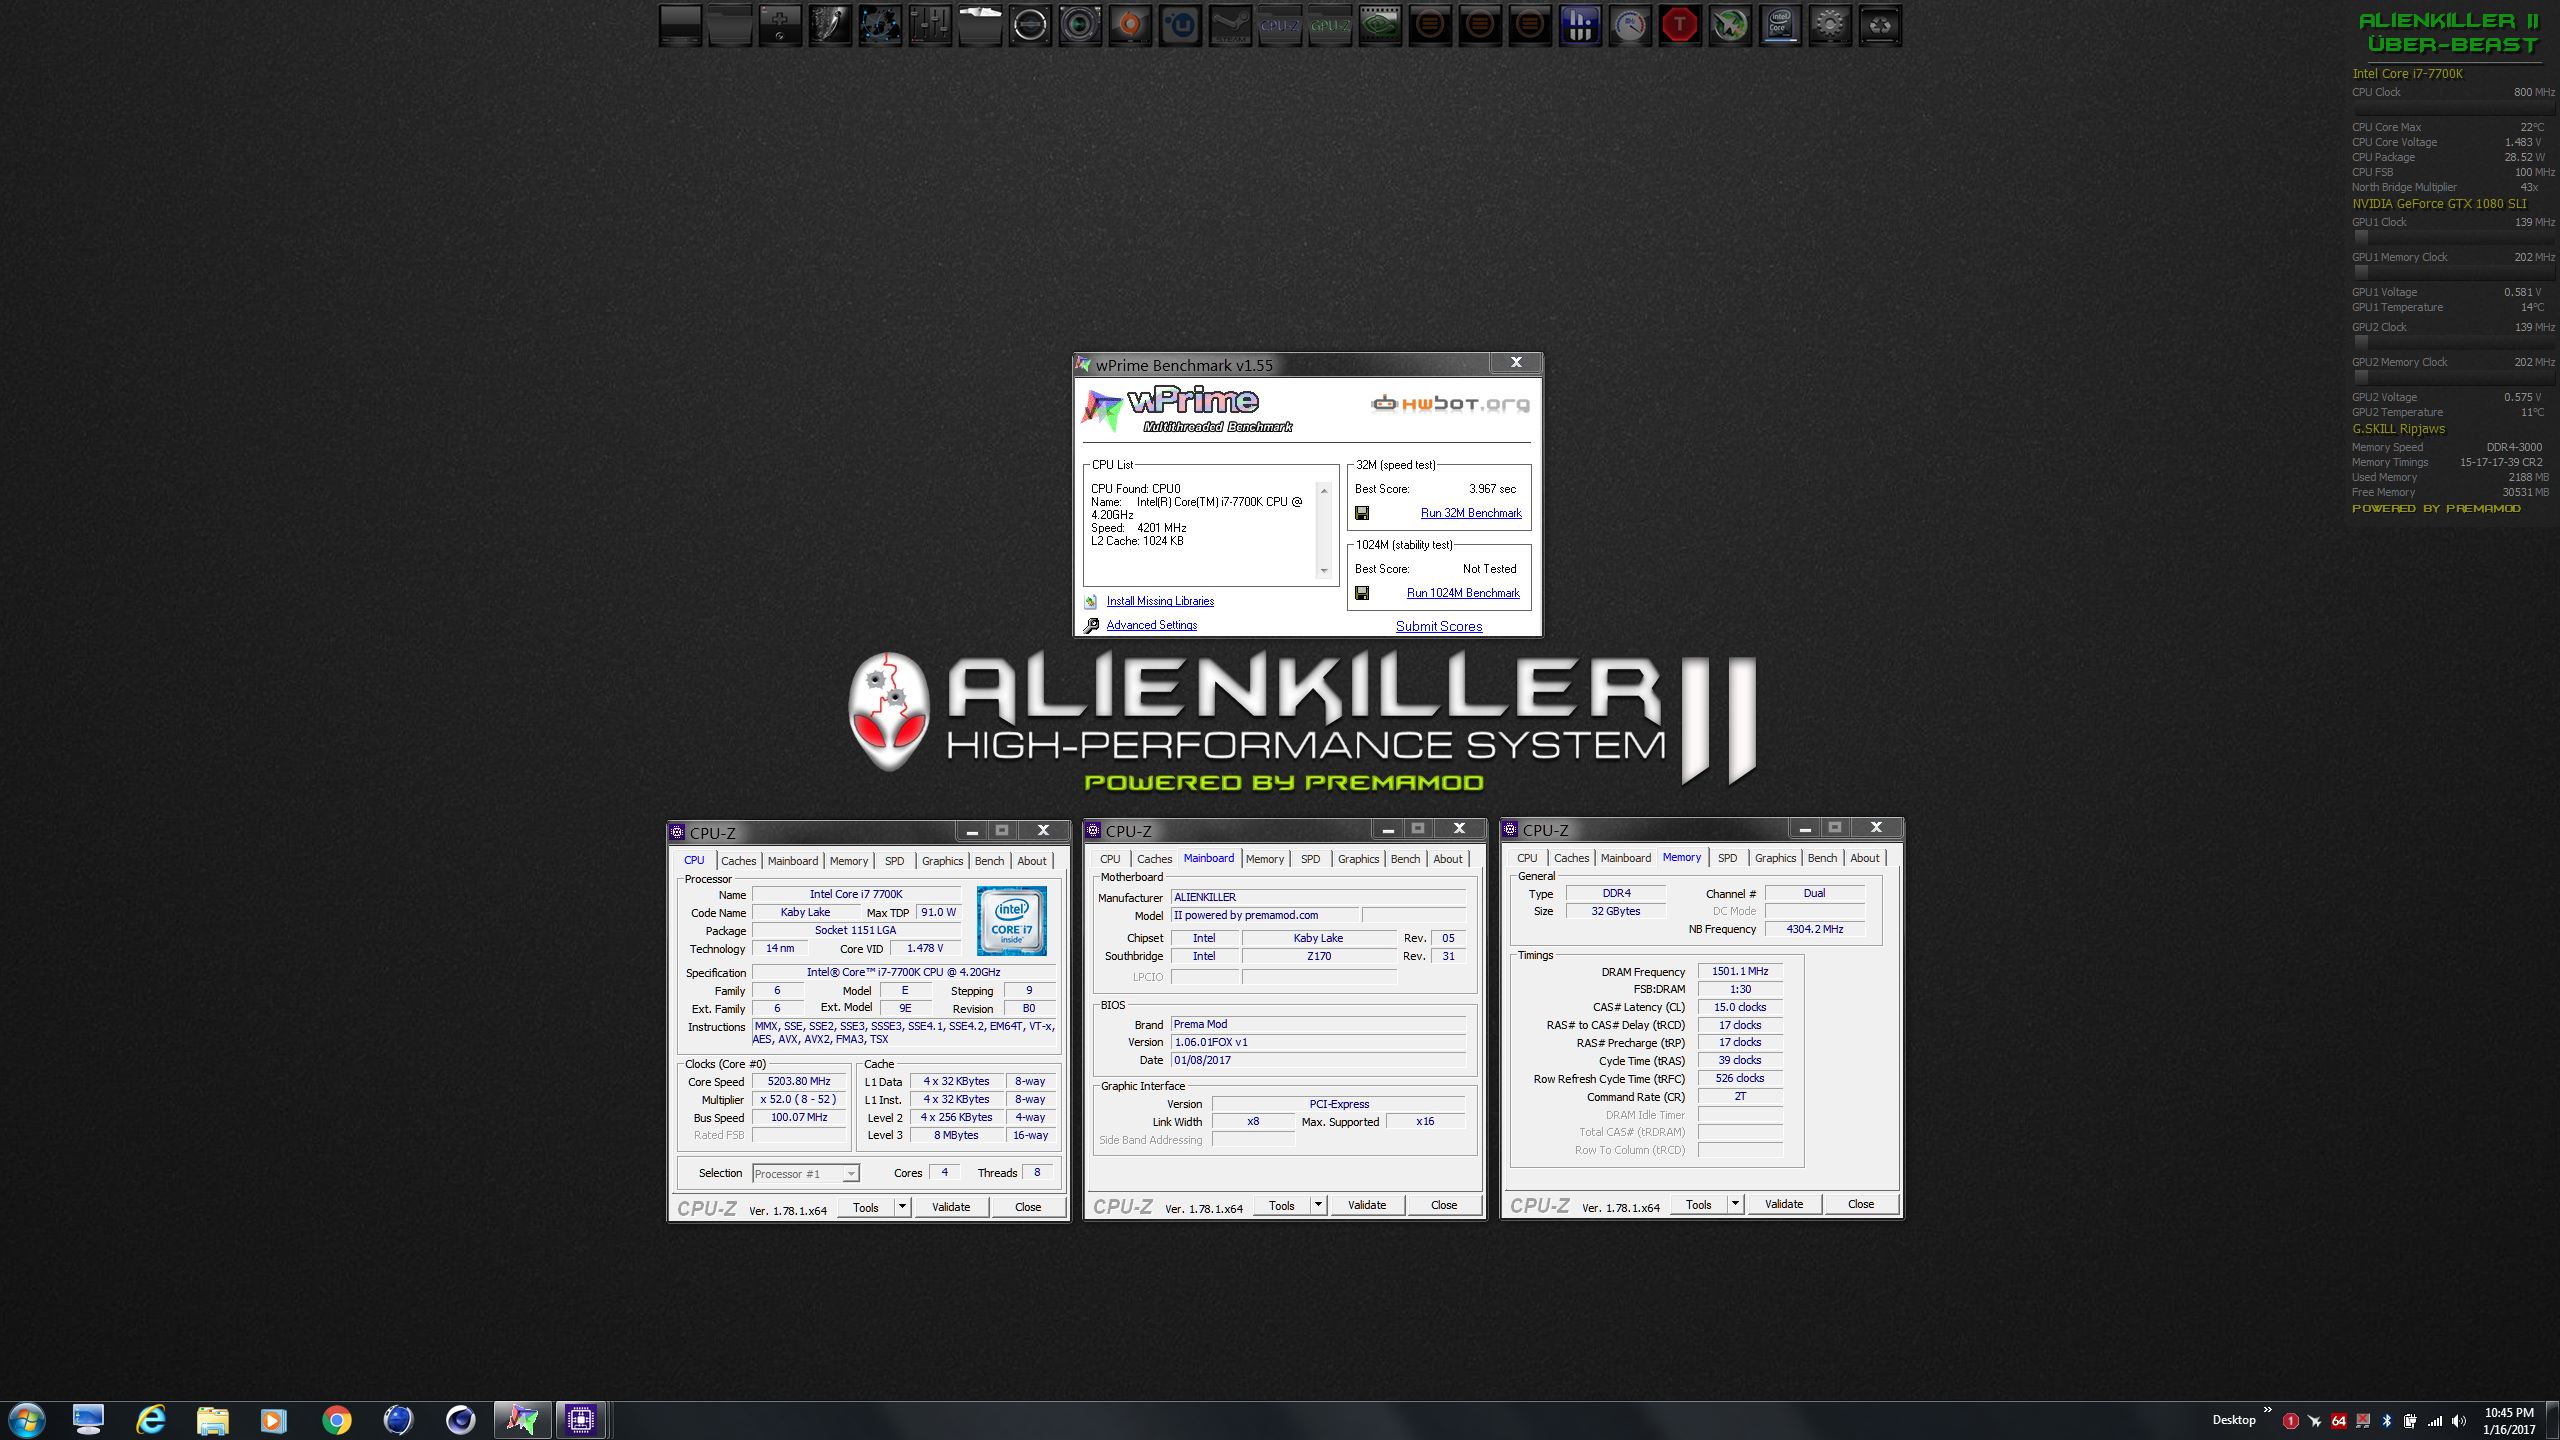Launch CPU-Z from the top dock
The image size is (2560, 1440).
(1279, 26)
